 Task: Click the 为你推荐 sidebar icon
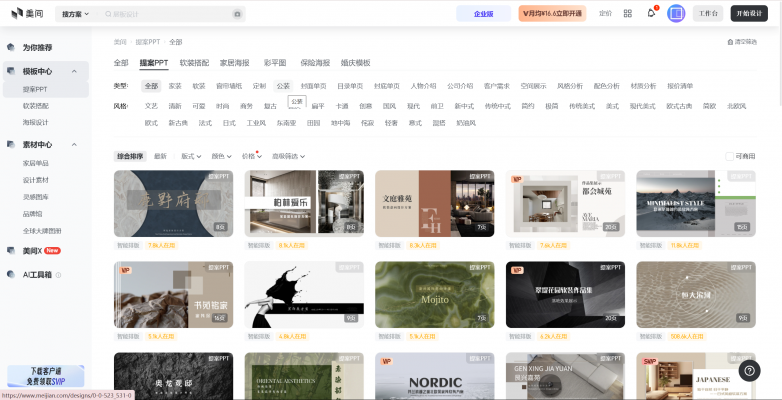pyautogui.click(x=11, y=47)
